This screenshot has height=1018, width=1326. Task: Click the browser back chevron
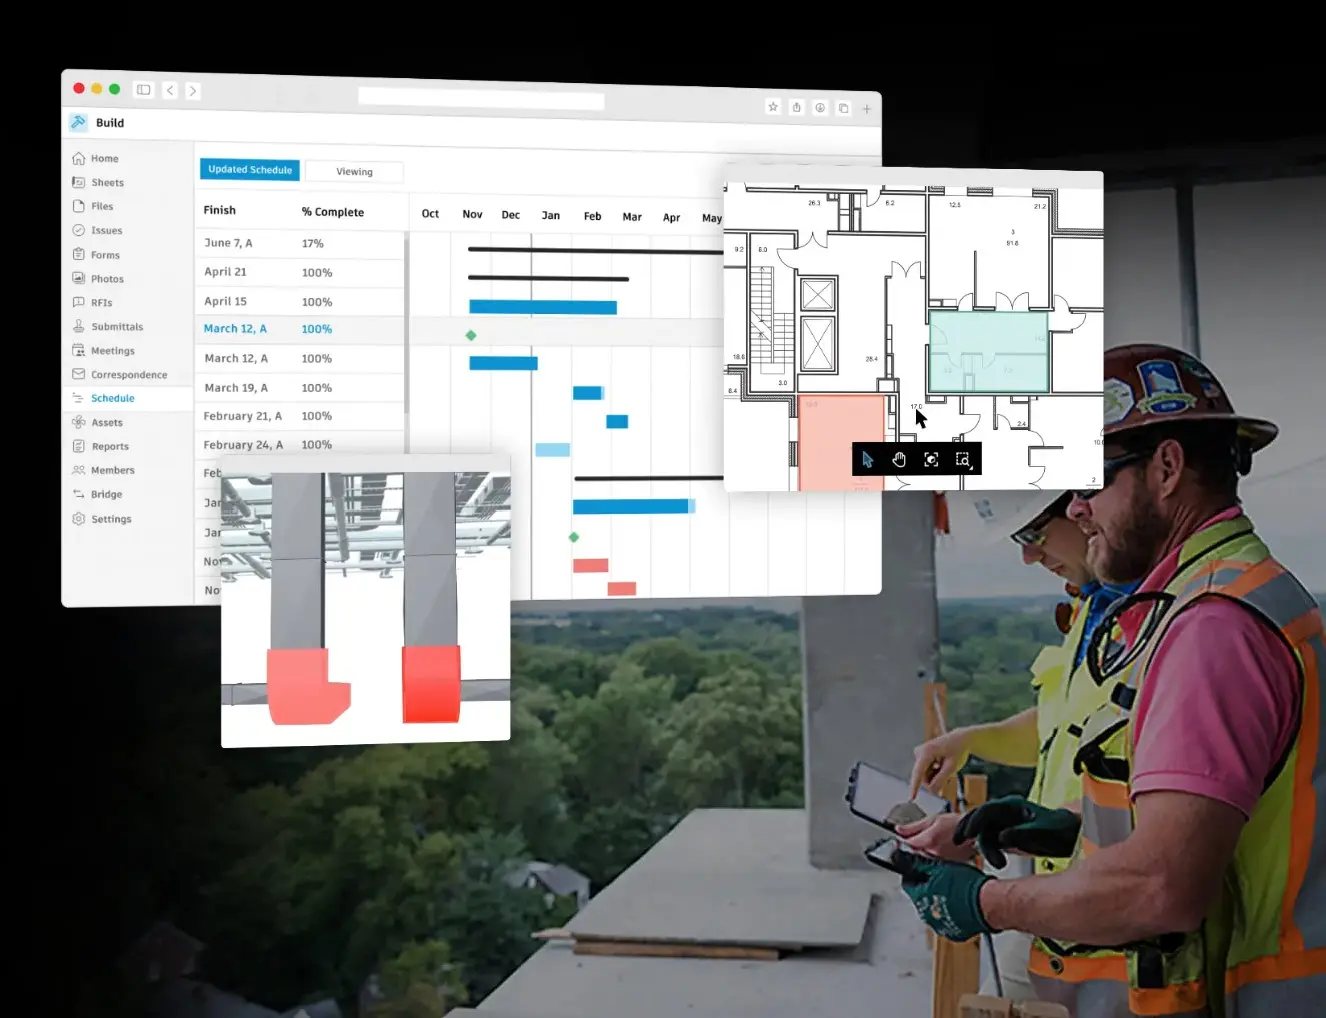pos(170,90)
